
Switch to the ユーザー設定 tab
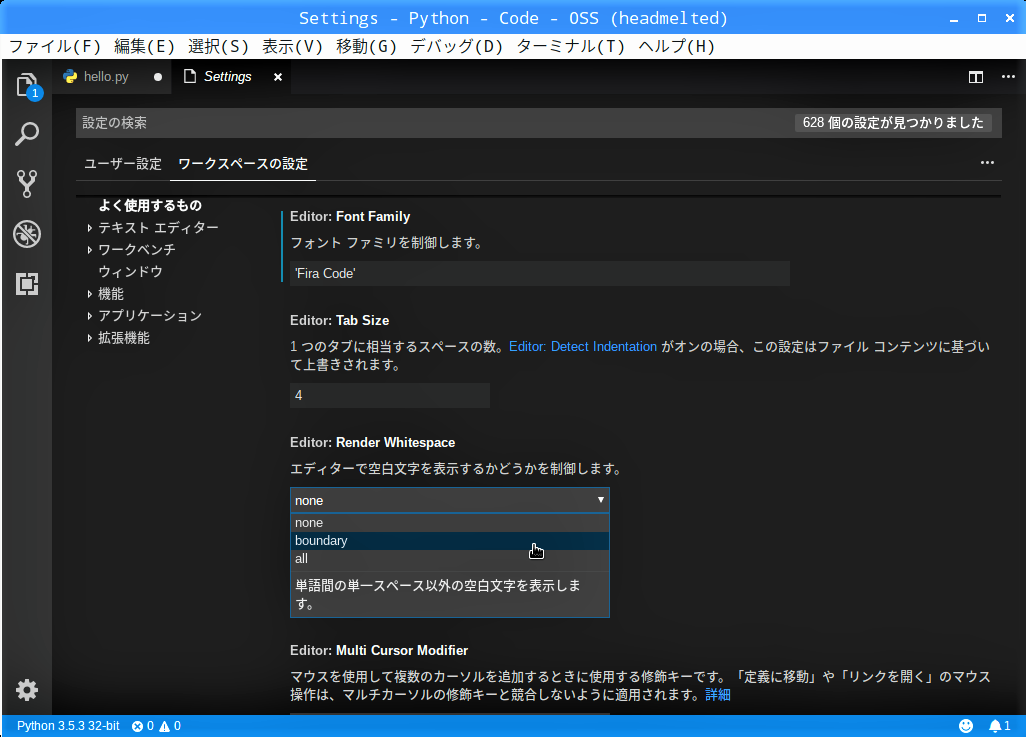[x=122, y=164]
